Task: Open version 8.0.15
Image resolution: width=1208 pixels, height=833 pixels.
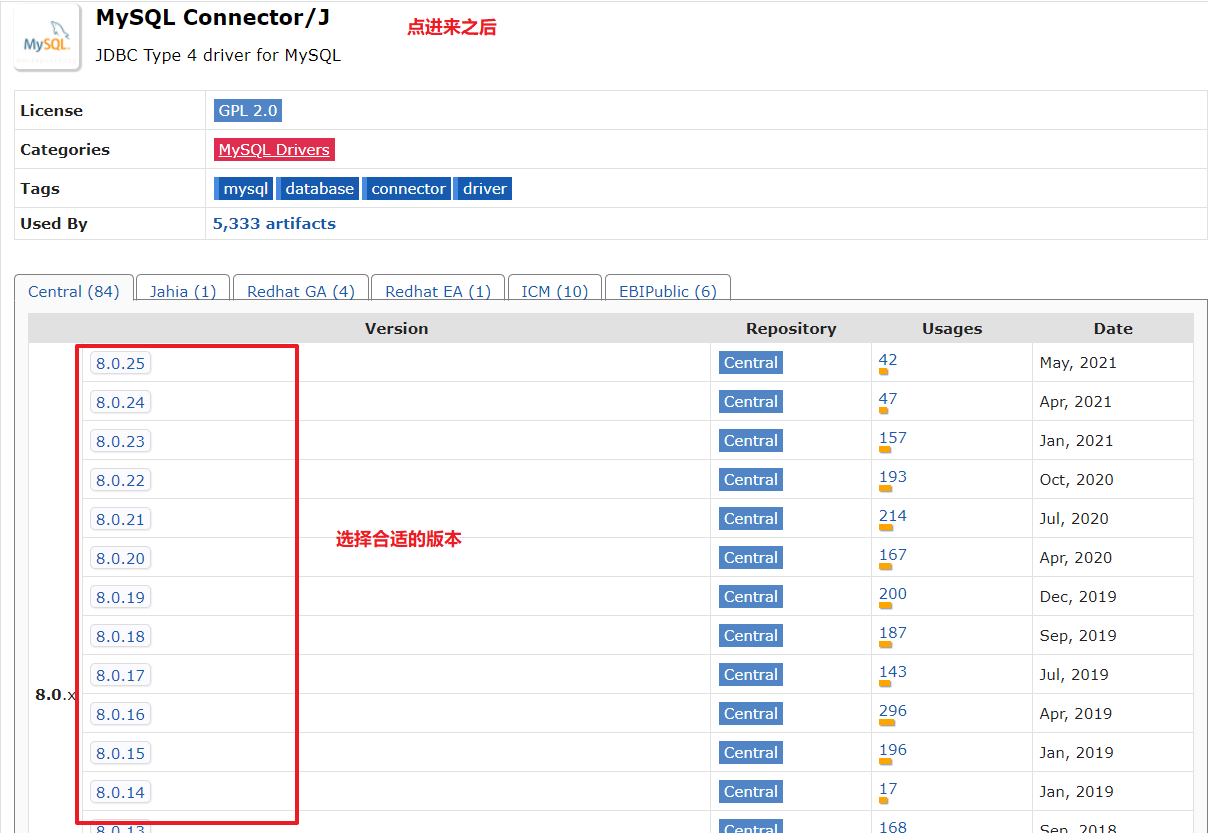Action: [x=120, y=753]
